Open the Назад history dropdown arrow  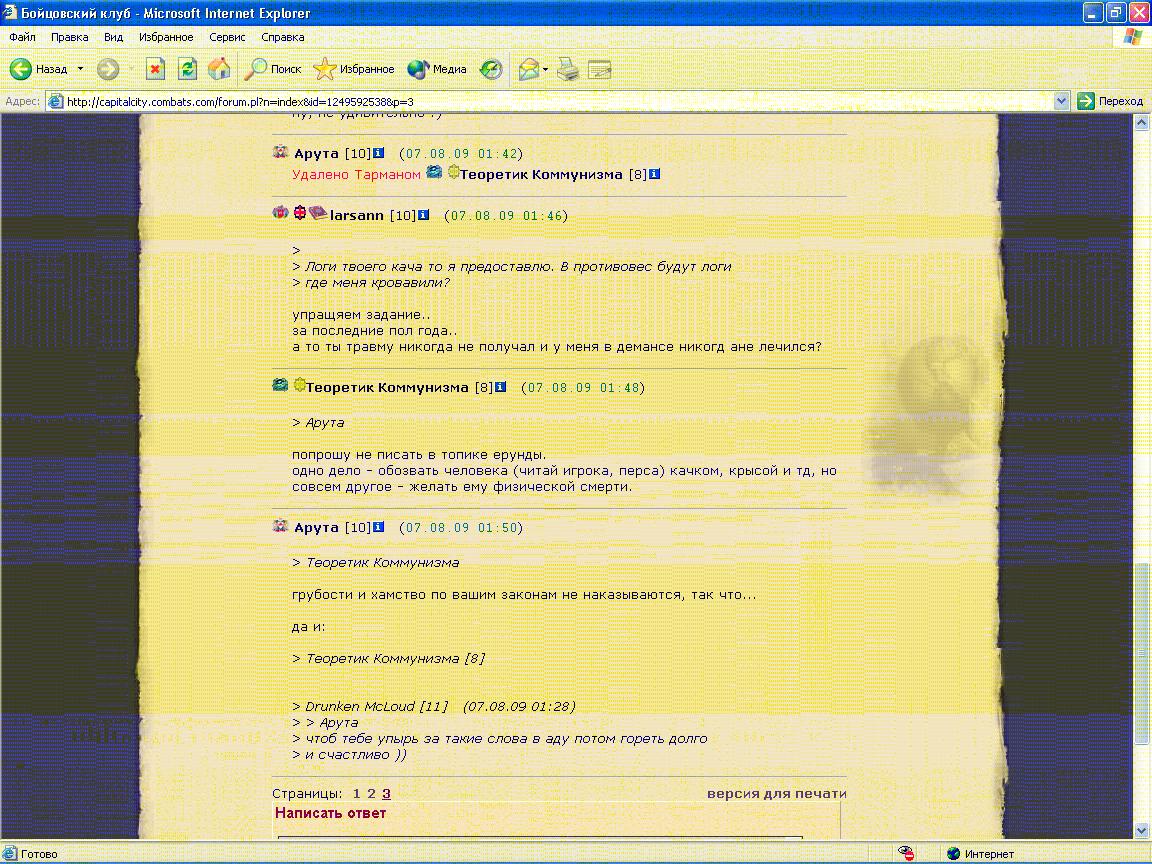pos(80,69)
